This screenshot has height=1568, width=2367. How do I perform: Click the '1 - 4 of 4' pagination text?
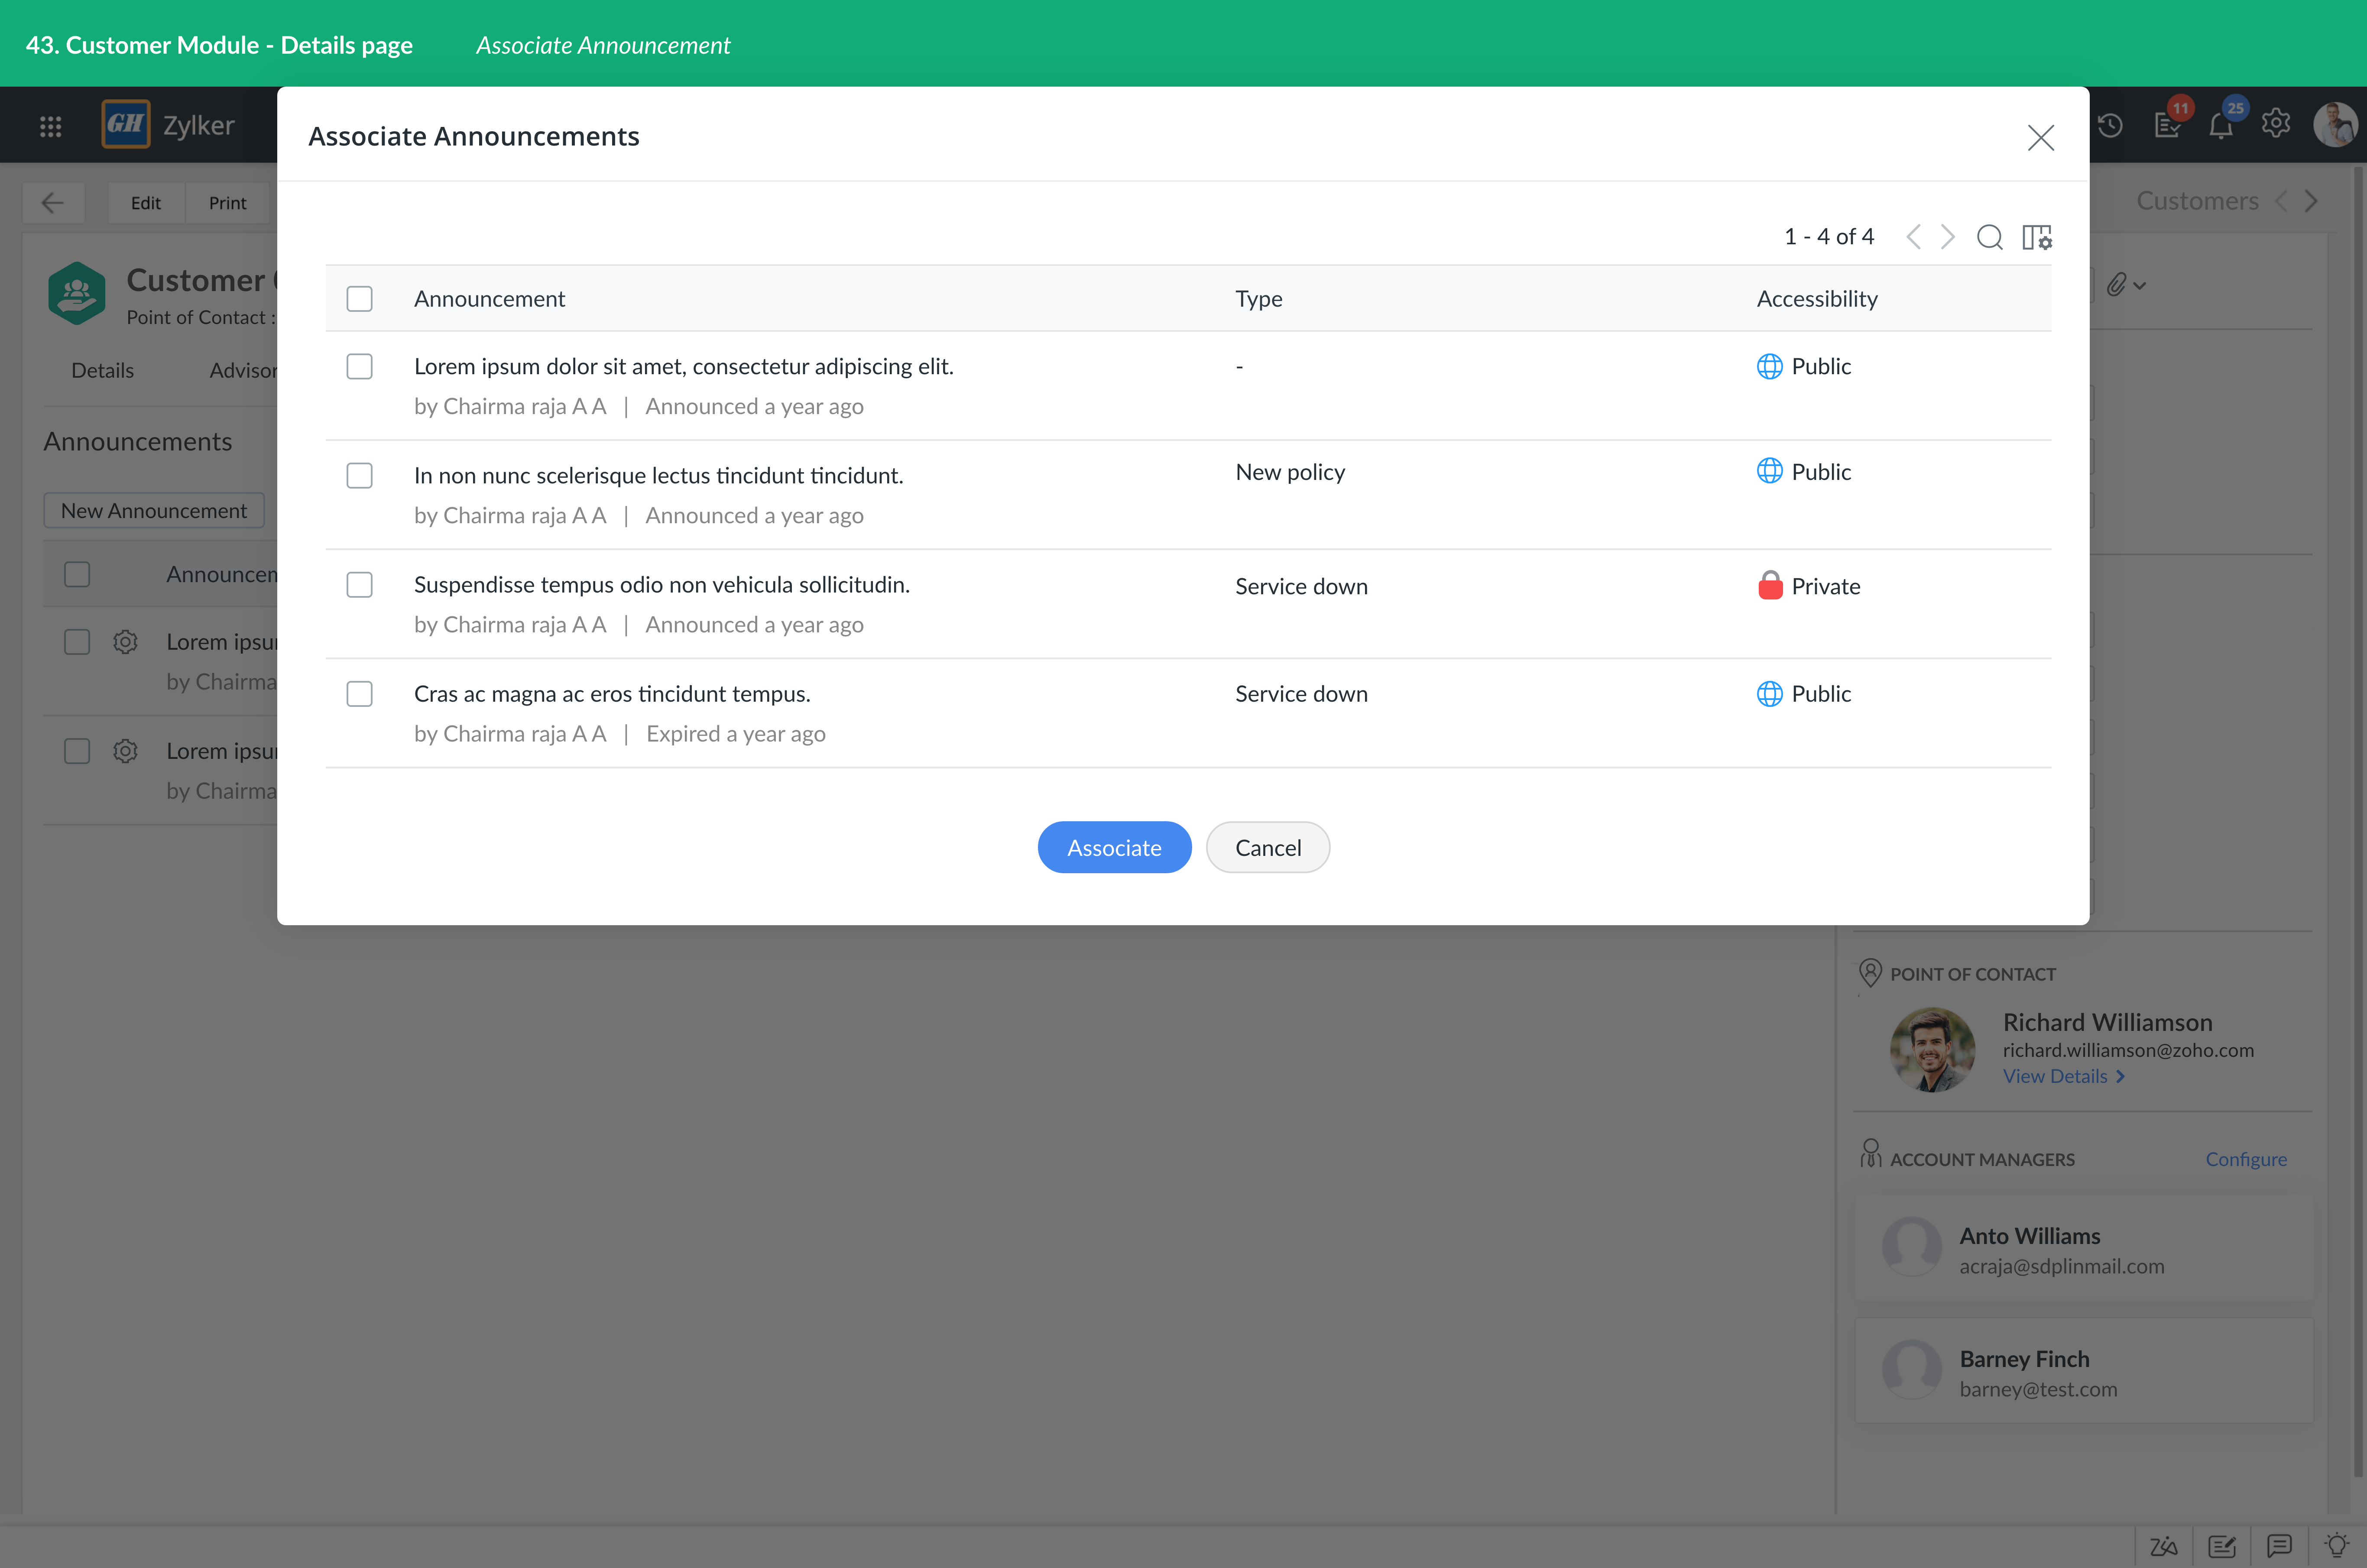tap(1829, 237)
